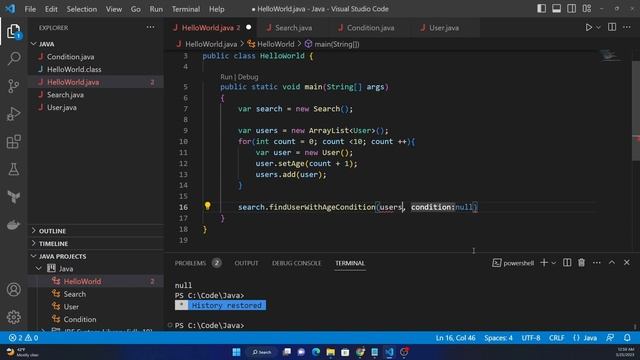Screen dimensions: 640x360
Task: Kill terminal with trash icon
Action: (x=581, y=262)
